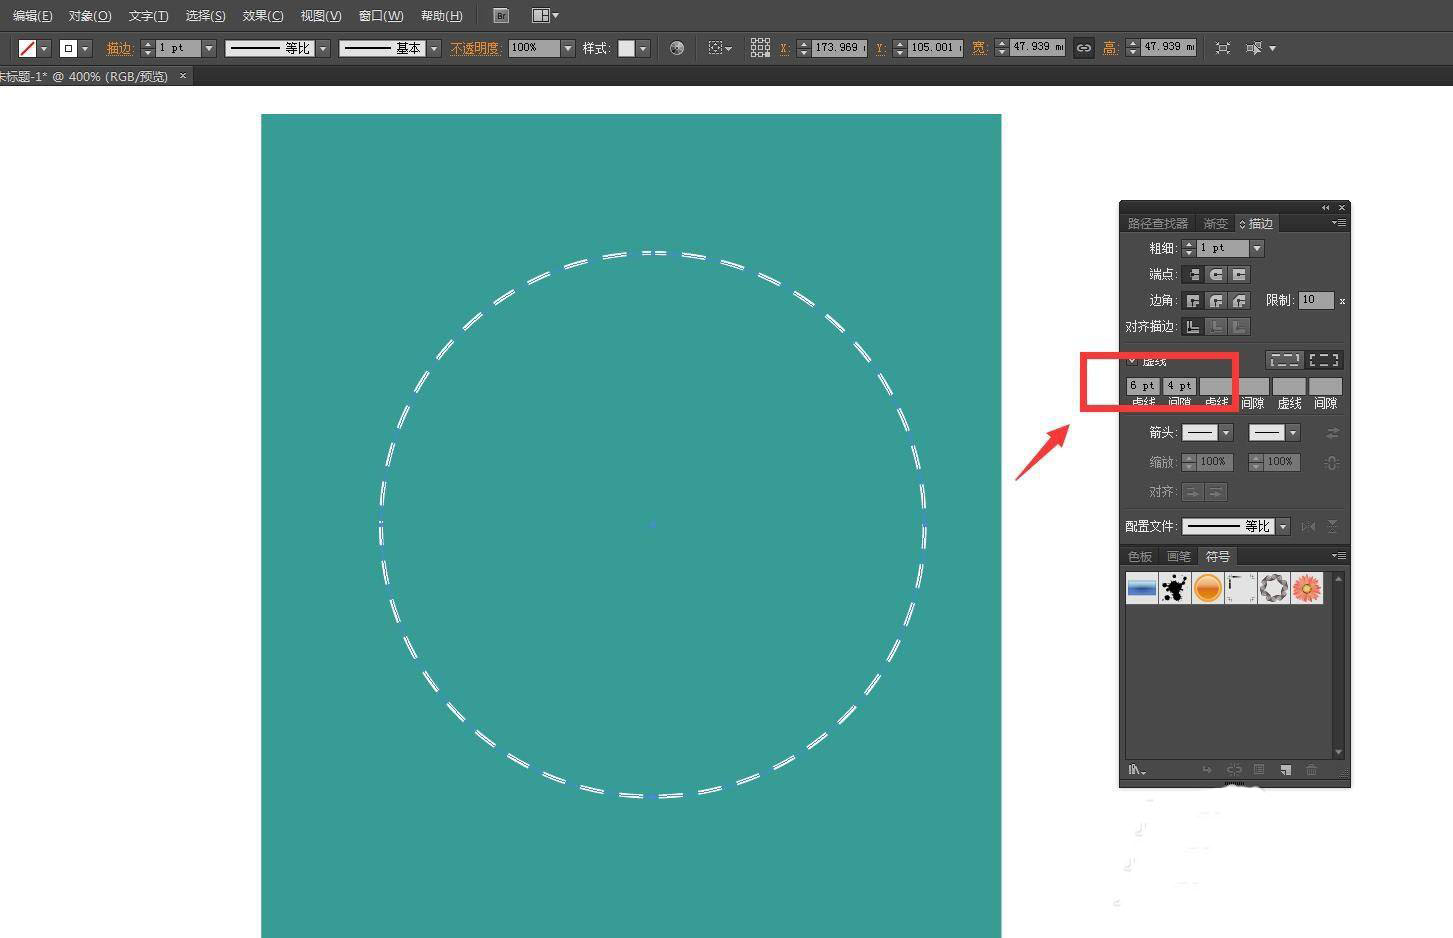Select the orange sphere symbol

[x=1208, y=588]
